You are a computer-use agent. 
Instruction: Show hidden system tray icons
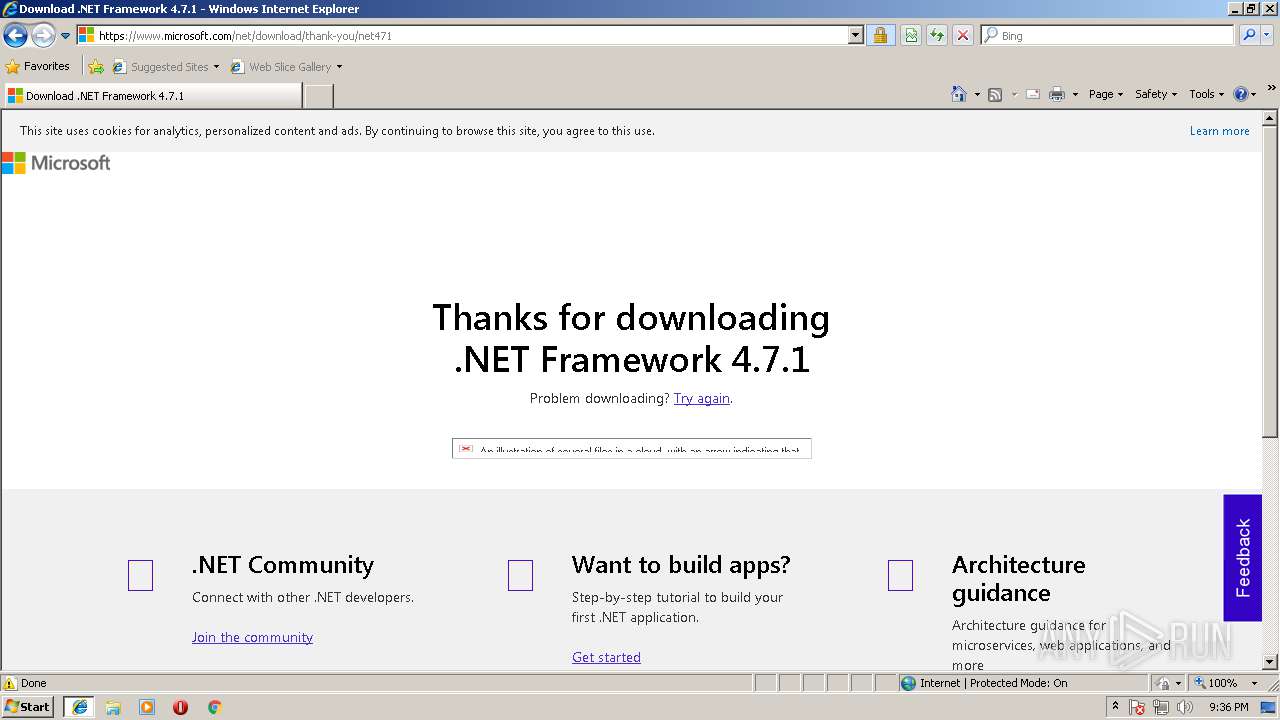click(x=1115, y=707)
